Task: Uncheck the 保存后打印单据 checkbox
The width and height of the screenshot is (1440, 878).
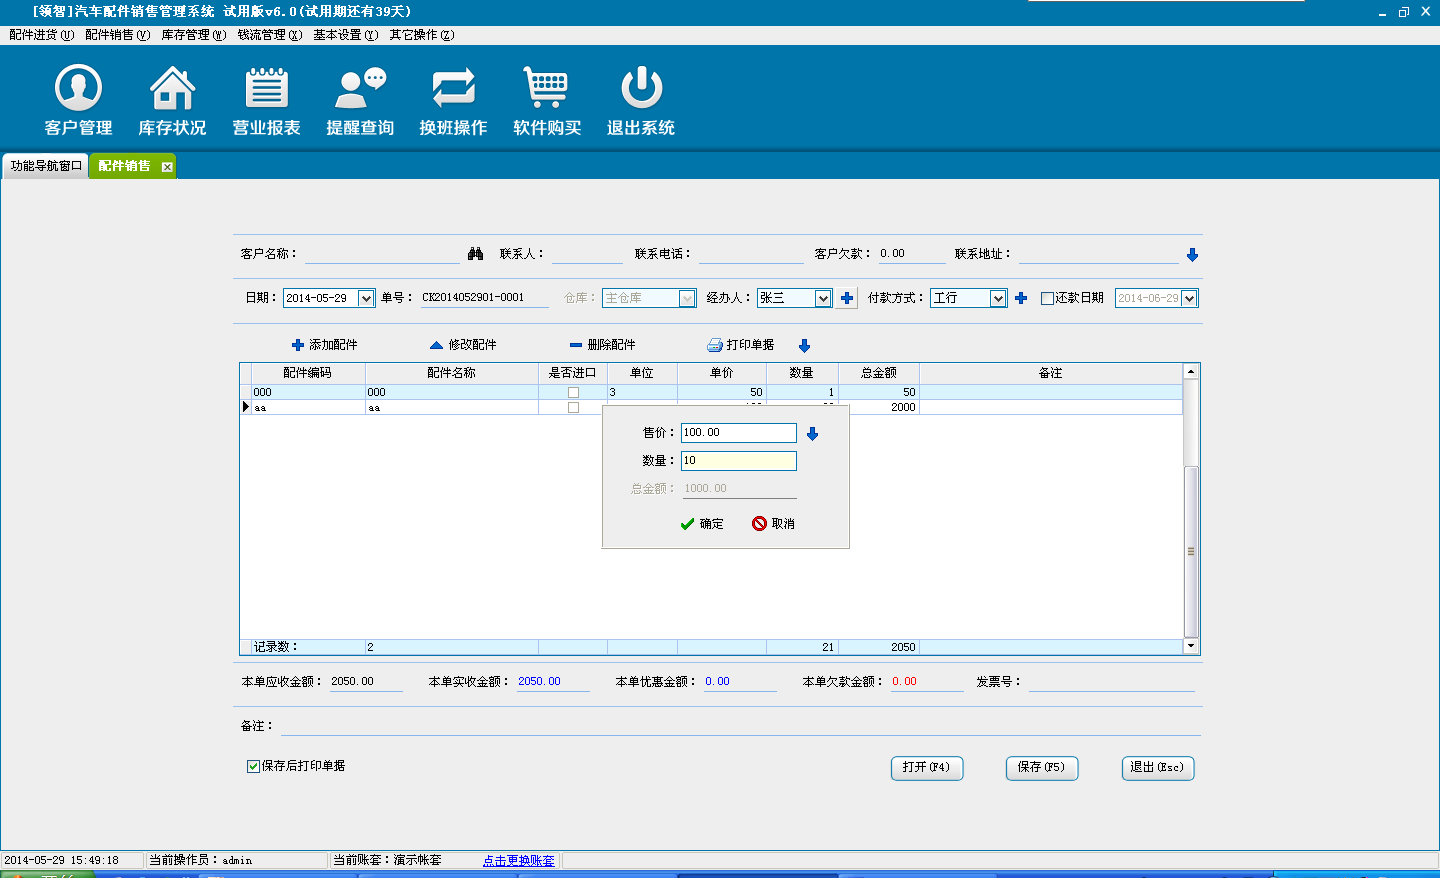Action: click(x=253, y=766)
